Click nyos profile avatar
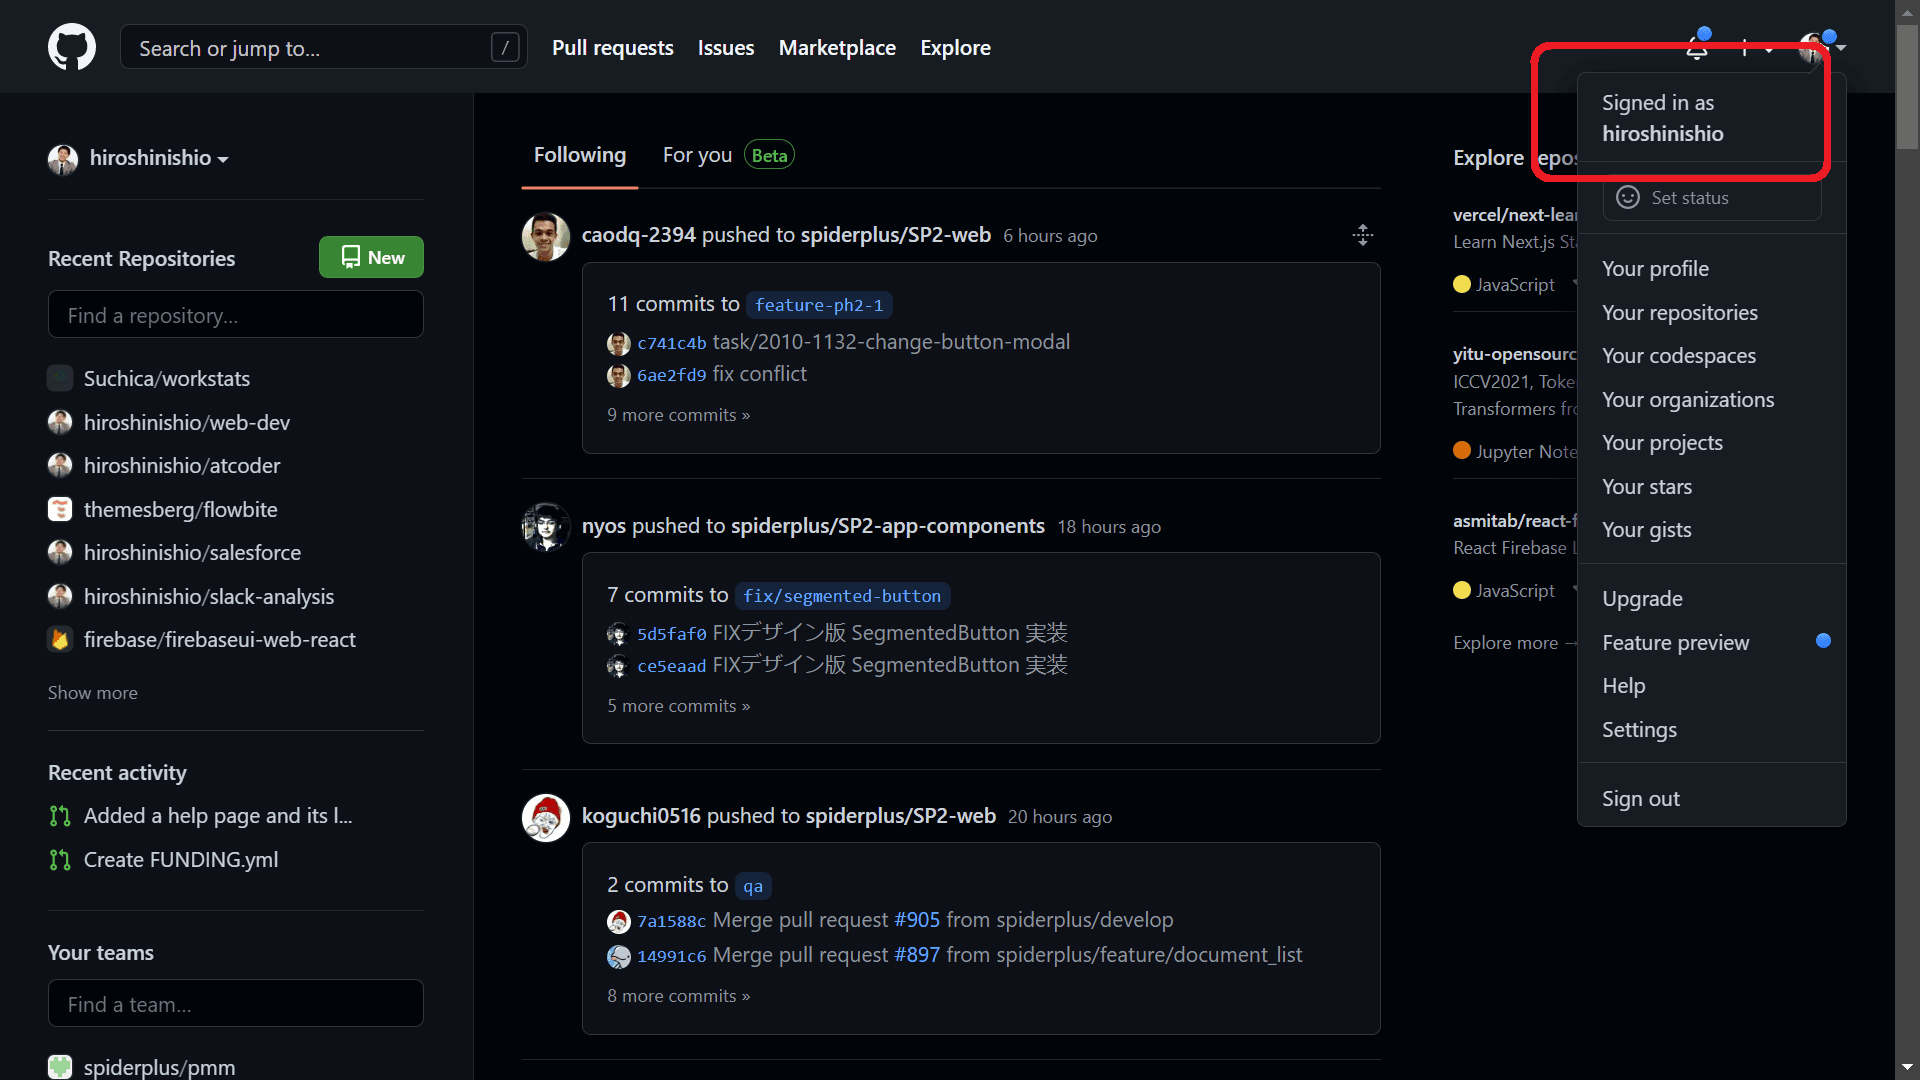 click(546, 526)
